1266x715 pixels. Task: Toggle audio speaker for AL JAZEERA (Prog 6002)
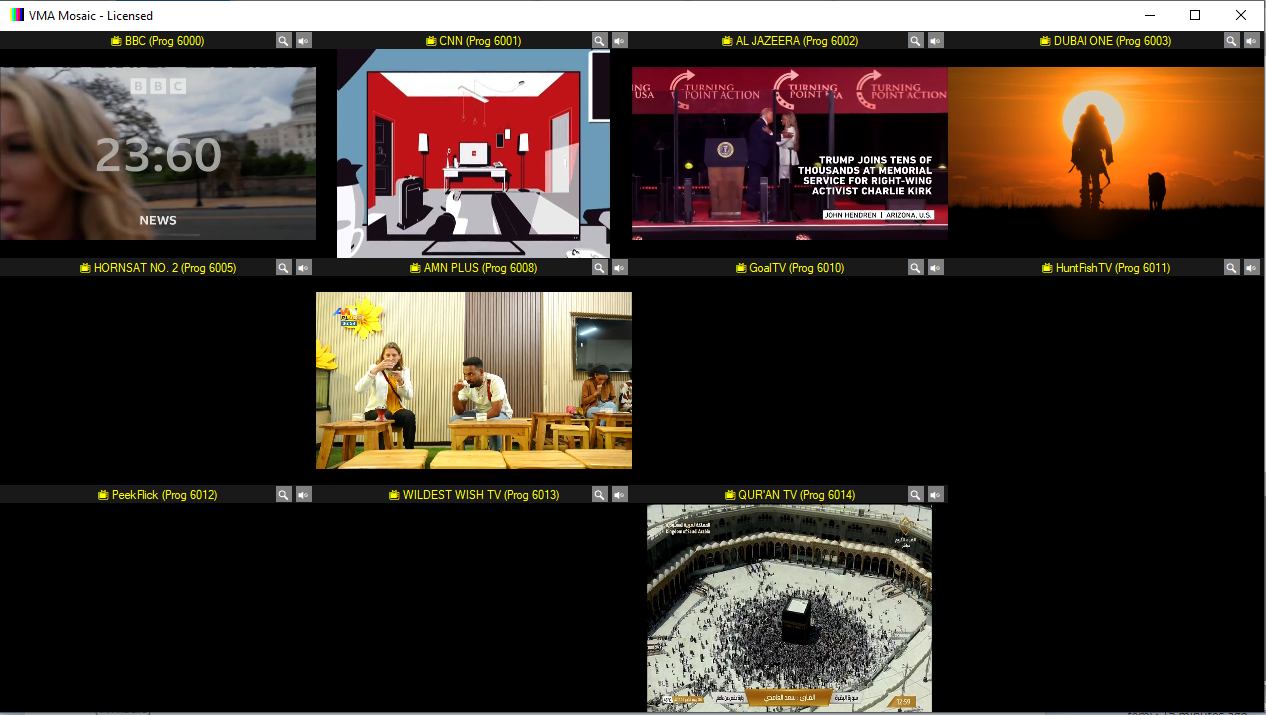tap(936, 41)
